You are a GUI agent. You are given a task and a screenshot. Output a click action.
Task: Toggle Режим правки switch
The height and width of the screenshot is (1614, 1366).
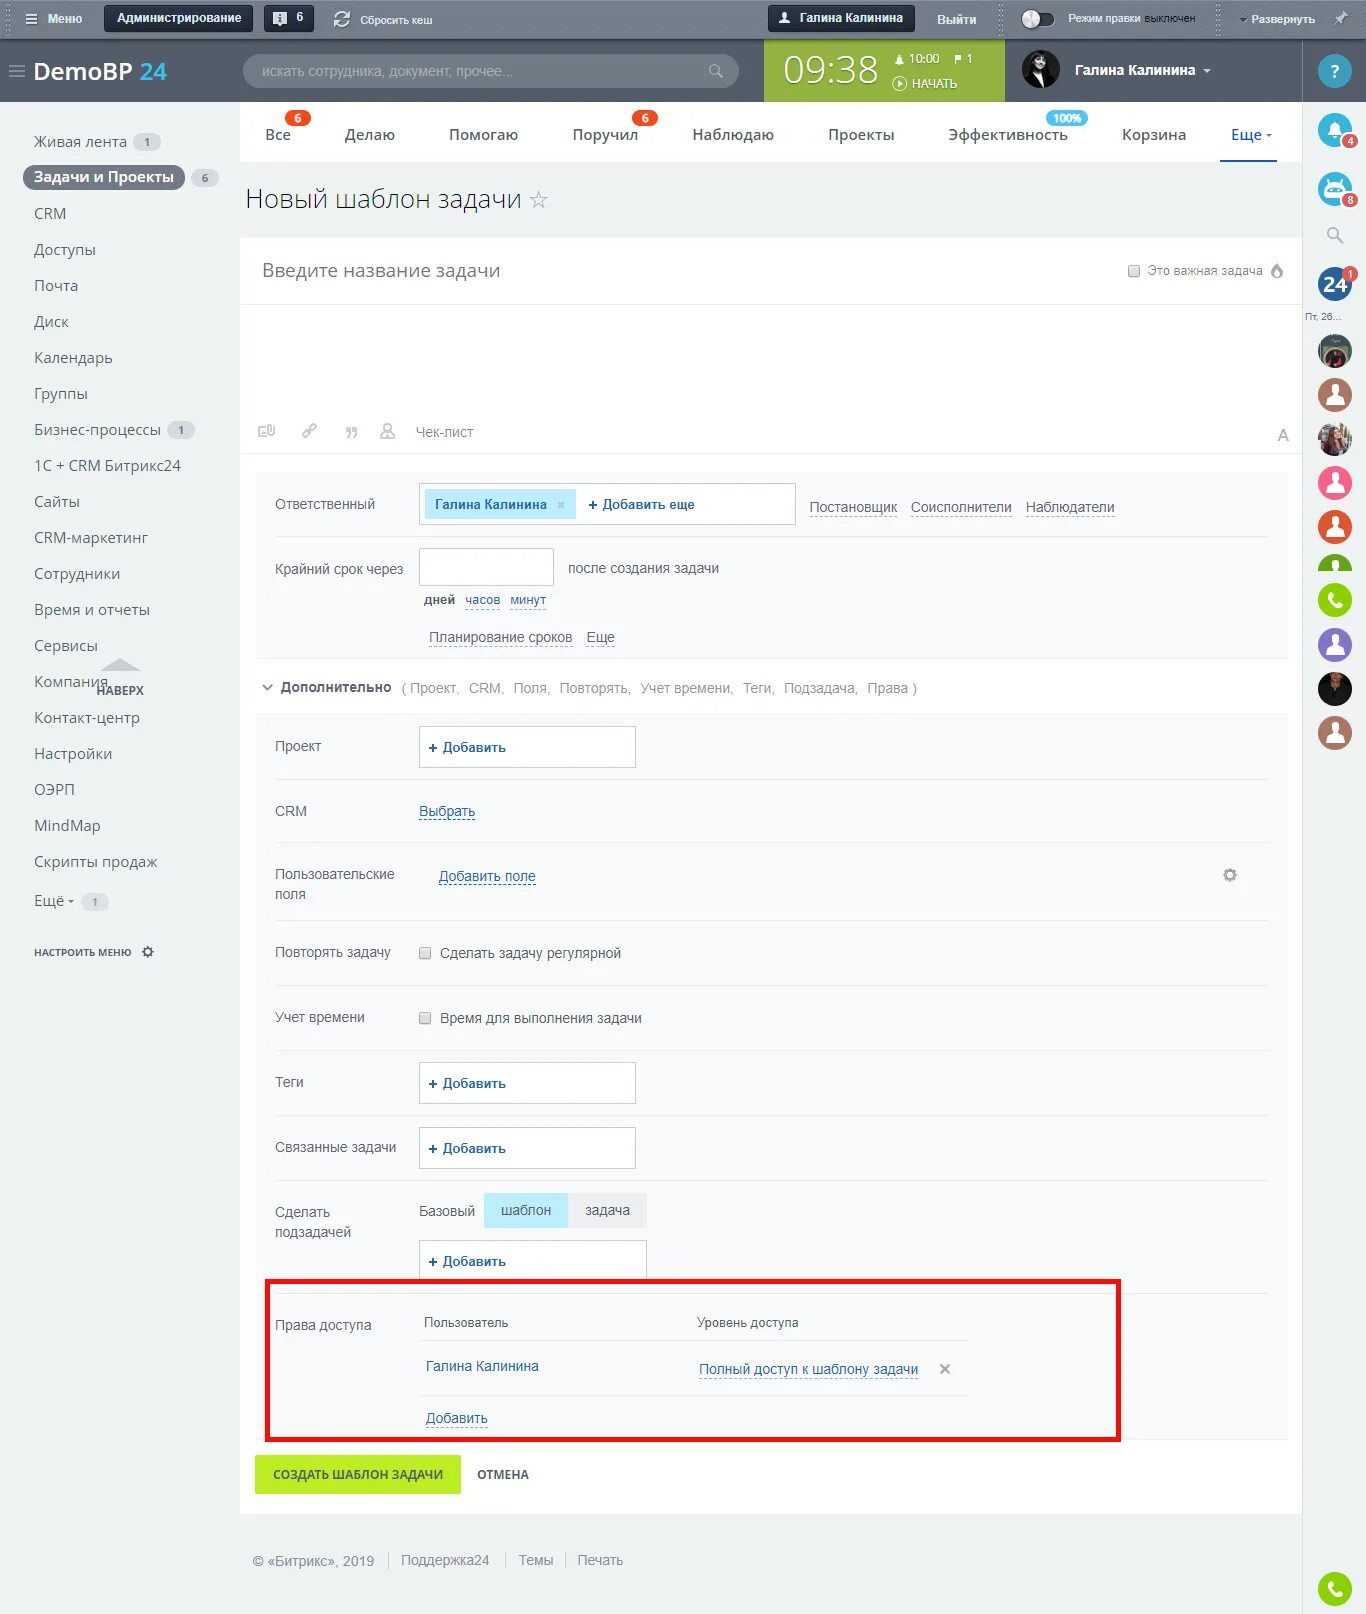[x=1037, y=19]
